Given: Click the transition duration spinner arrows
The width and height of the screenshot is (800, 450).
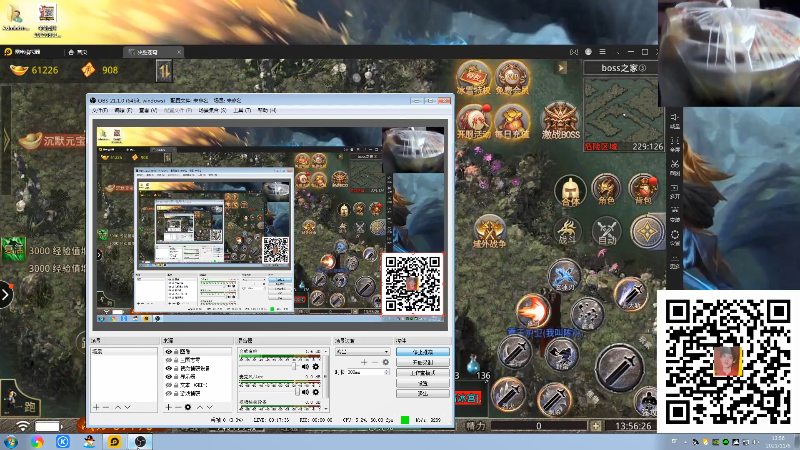Looking at the screenshot, I should coord(387,372).
